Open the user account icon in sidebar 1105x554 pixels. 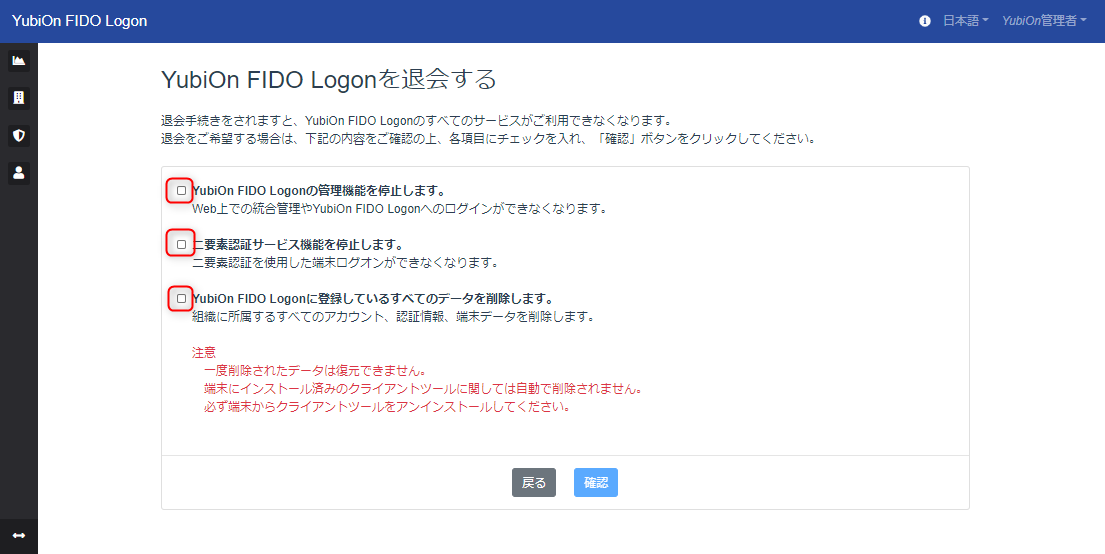[19, 172]
